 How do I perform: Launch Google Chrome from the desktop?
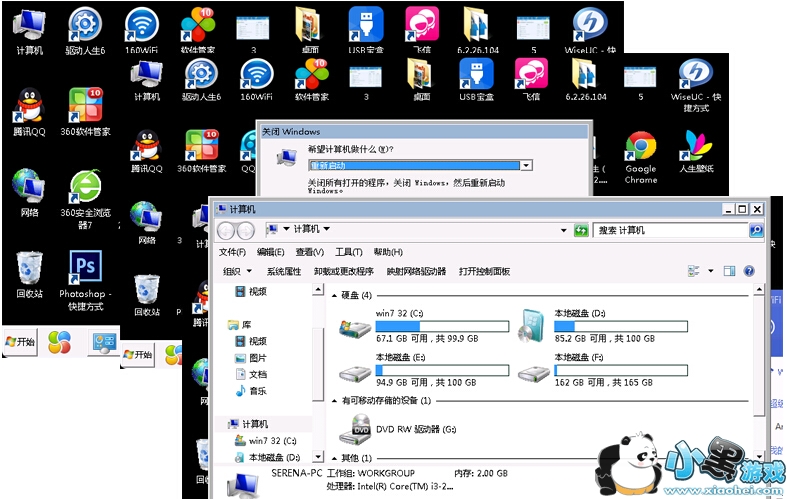click(x=640, y=147)
